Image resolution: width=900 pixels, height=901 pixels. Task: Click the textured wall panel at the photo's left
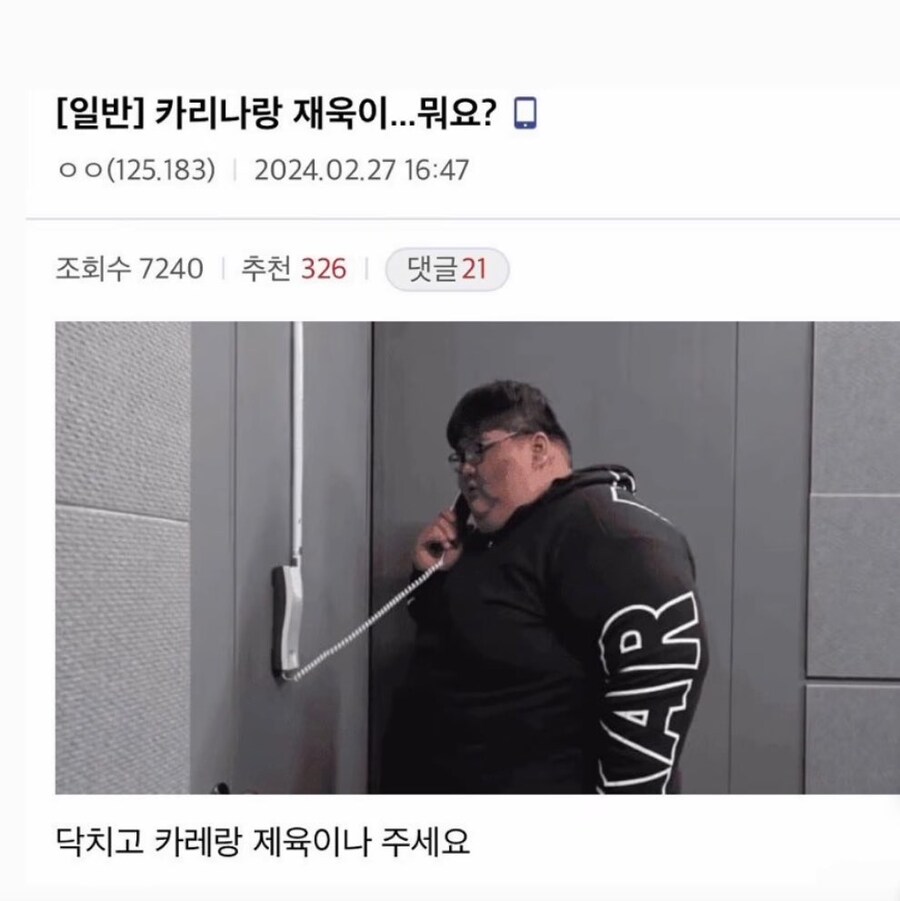tap(123, 557)
